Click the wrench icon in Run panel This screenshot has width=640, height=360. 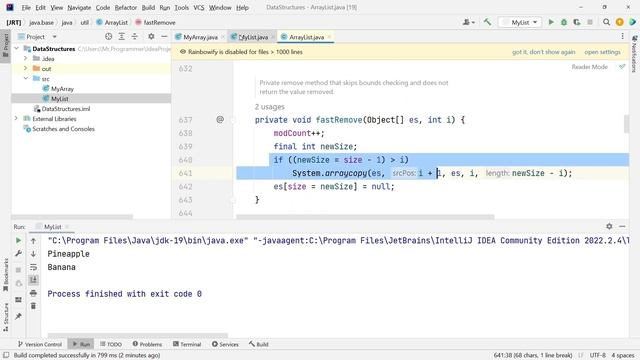[18, 253]
